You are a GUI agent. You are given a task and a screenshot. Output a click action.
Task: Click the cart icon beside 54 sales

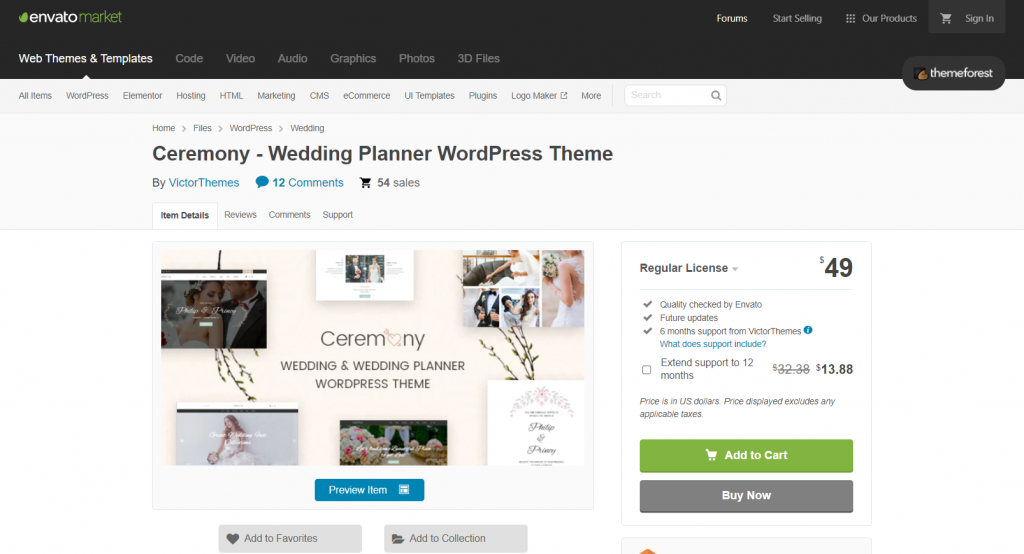366,183
